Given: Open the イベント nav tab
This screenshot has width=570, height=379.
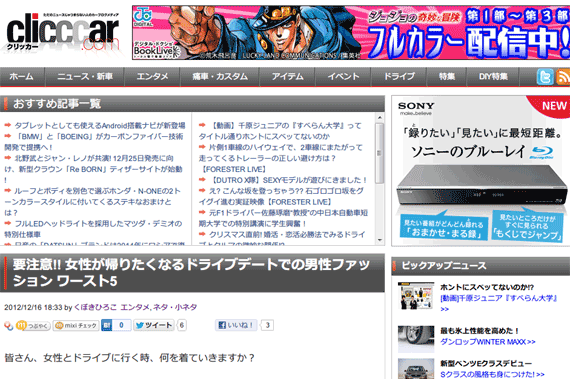Looking at the screenshot, I should click(343, 77).
